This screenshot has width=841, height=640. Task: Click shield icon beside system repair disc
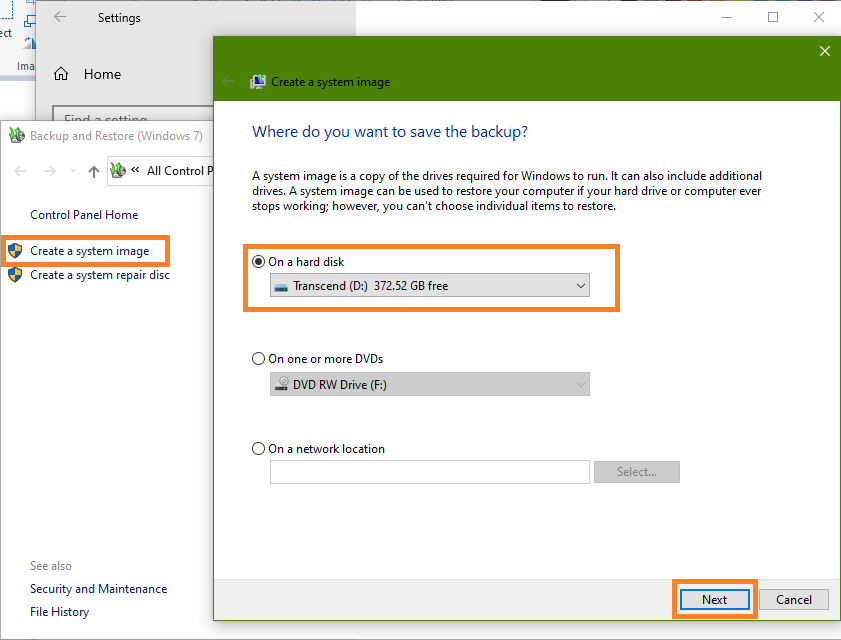coord(15,275)
